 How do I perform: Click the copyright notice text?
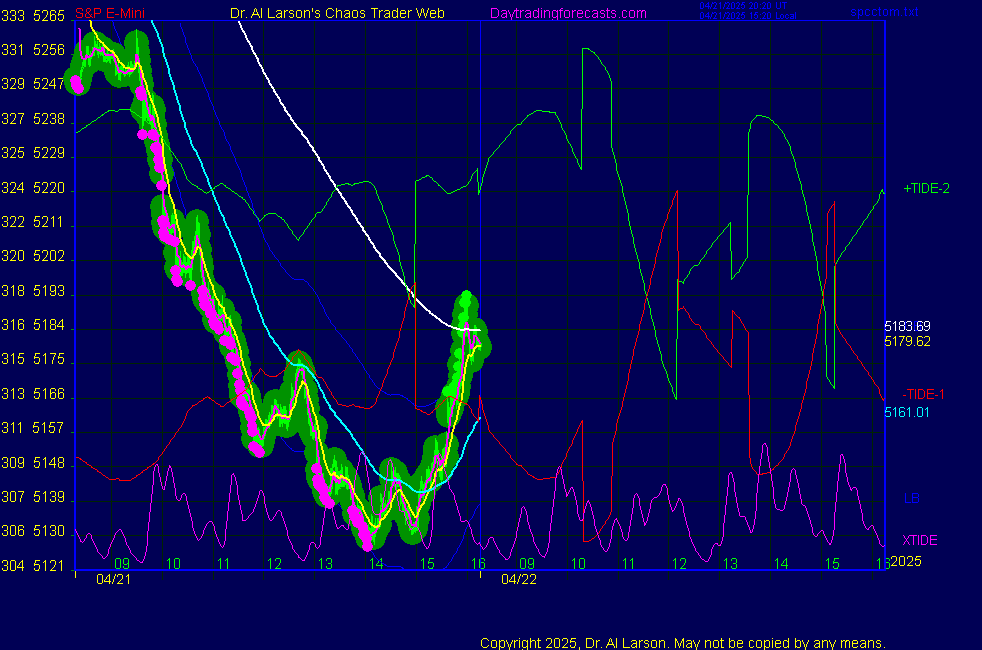pos(682,642)
